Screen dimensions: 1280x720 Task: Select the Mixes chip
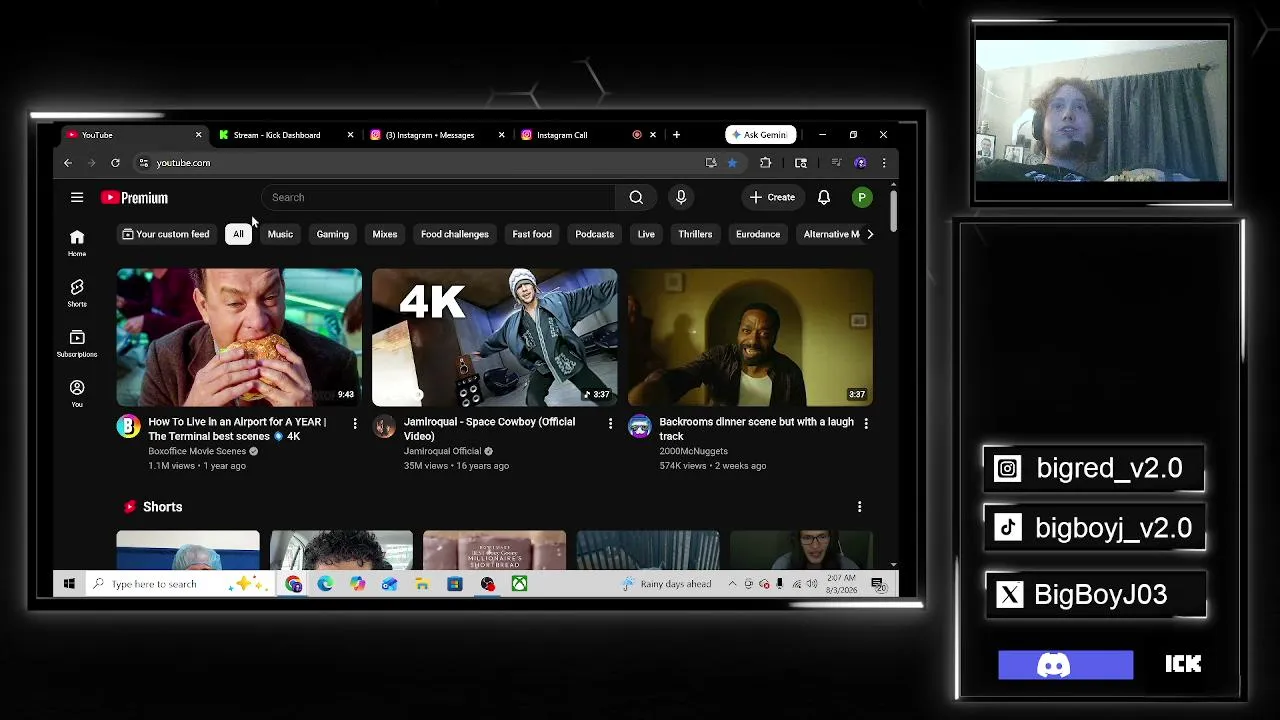tap(385, 234)
